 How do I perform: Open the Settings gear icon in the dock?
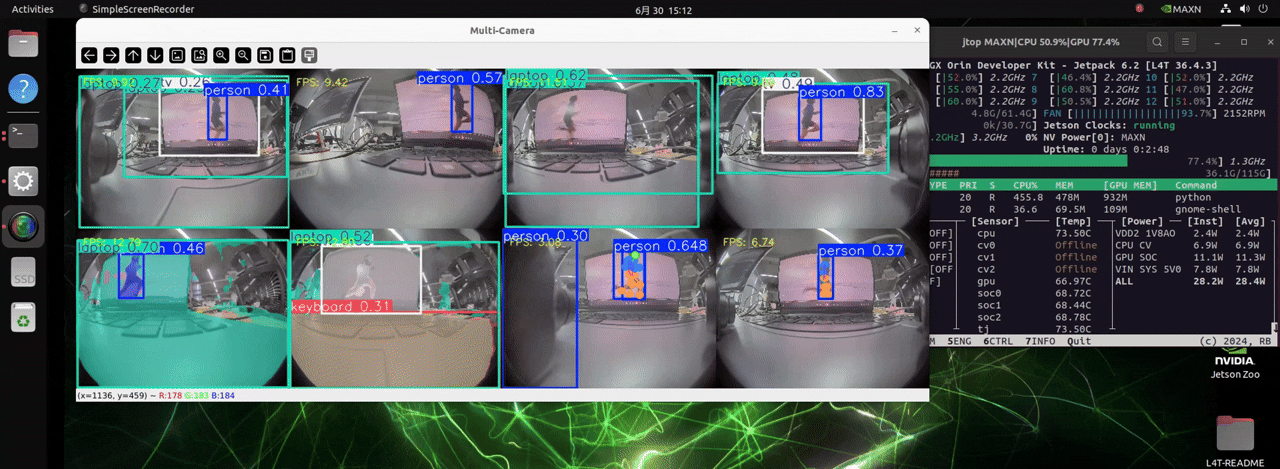point(24,180)
